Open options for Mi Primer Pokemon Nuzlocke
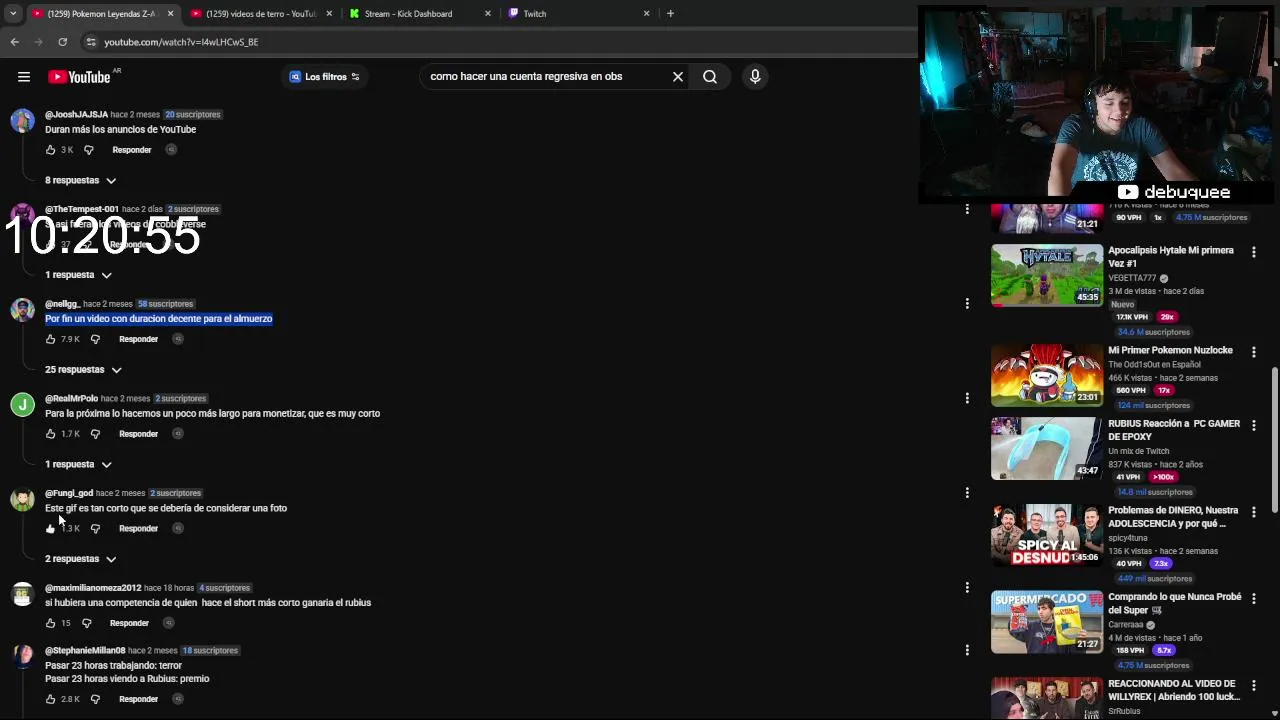 click(x=1253, y=352)
